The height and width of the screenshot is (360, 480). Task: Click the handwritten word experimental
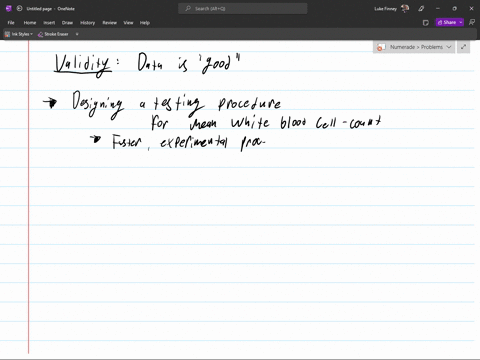tap(194, 142)
